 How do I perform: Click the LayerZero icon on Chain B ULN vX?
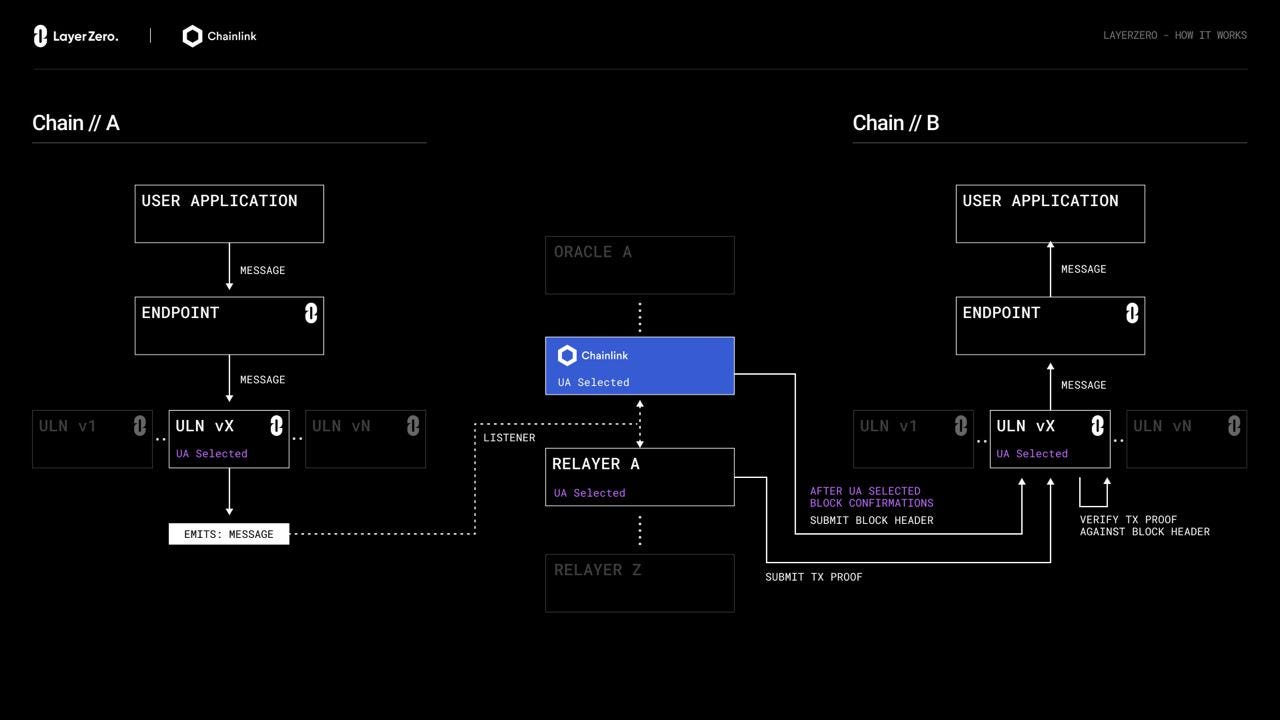pos(1097,426)
